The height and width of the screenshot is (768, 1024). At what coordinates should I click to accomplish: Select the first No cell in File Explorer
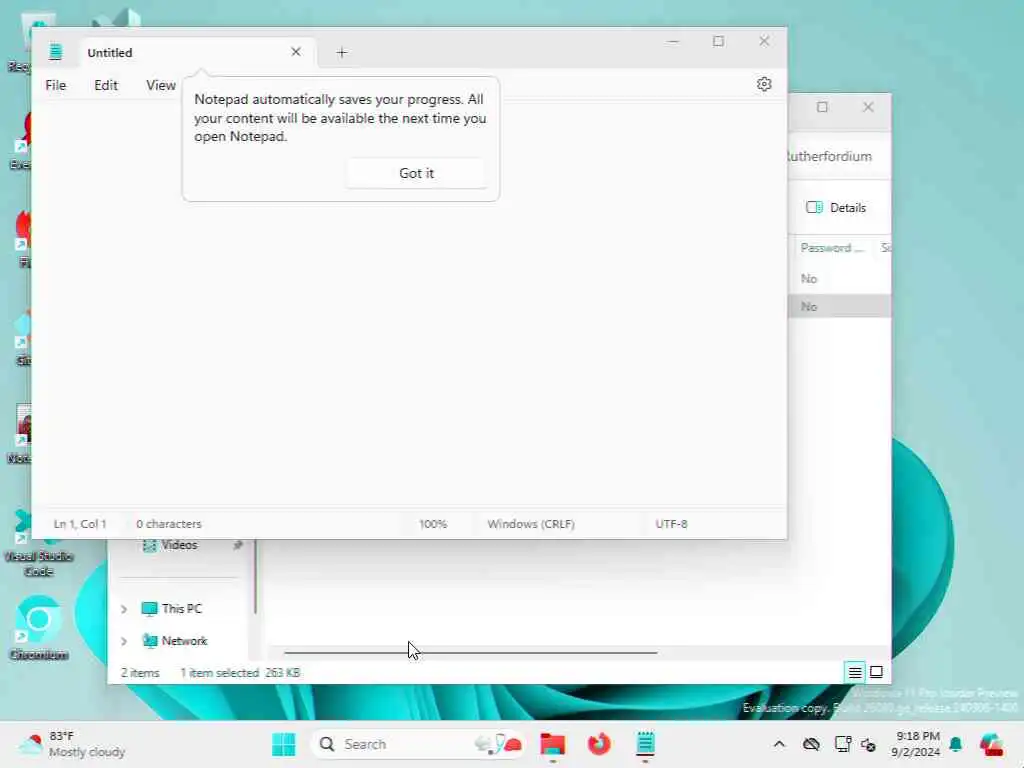809,279
